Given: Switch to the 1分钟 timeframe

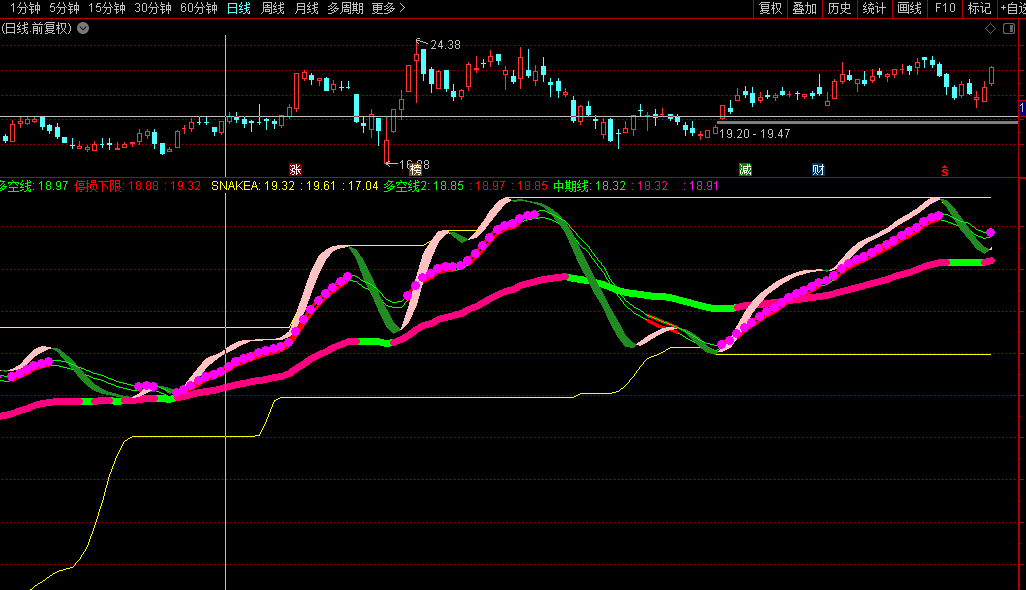Looking at the screenshot, I should click(x=25, y=9).
